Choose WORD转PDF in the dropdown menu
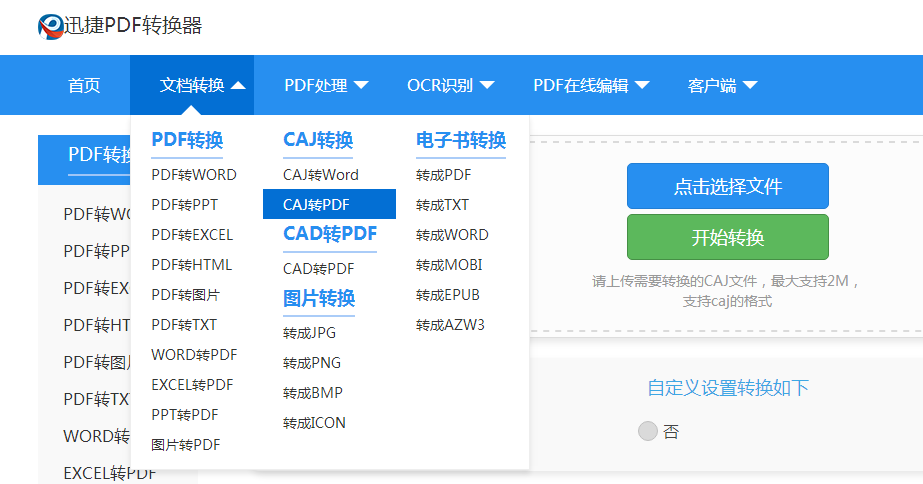 pyautogui.click(x=194, y=355)
